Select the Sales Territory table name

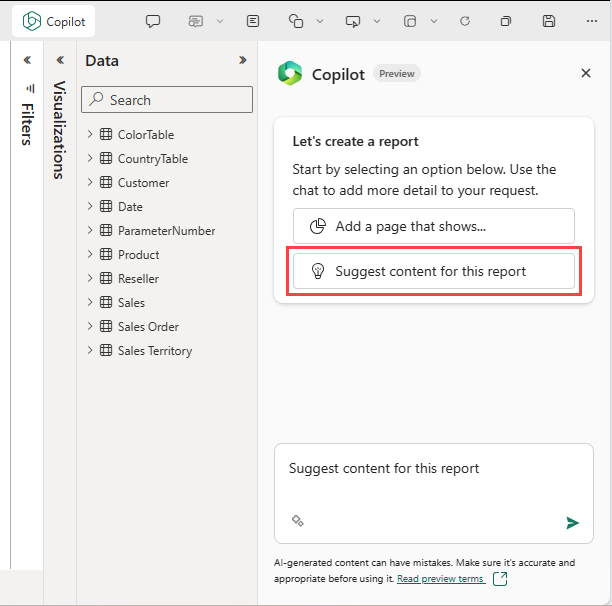click(155, 351)
